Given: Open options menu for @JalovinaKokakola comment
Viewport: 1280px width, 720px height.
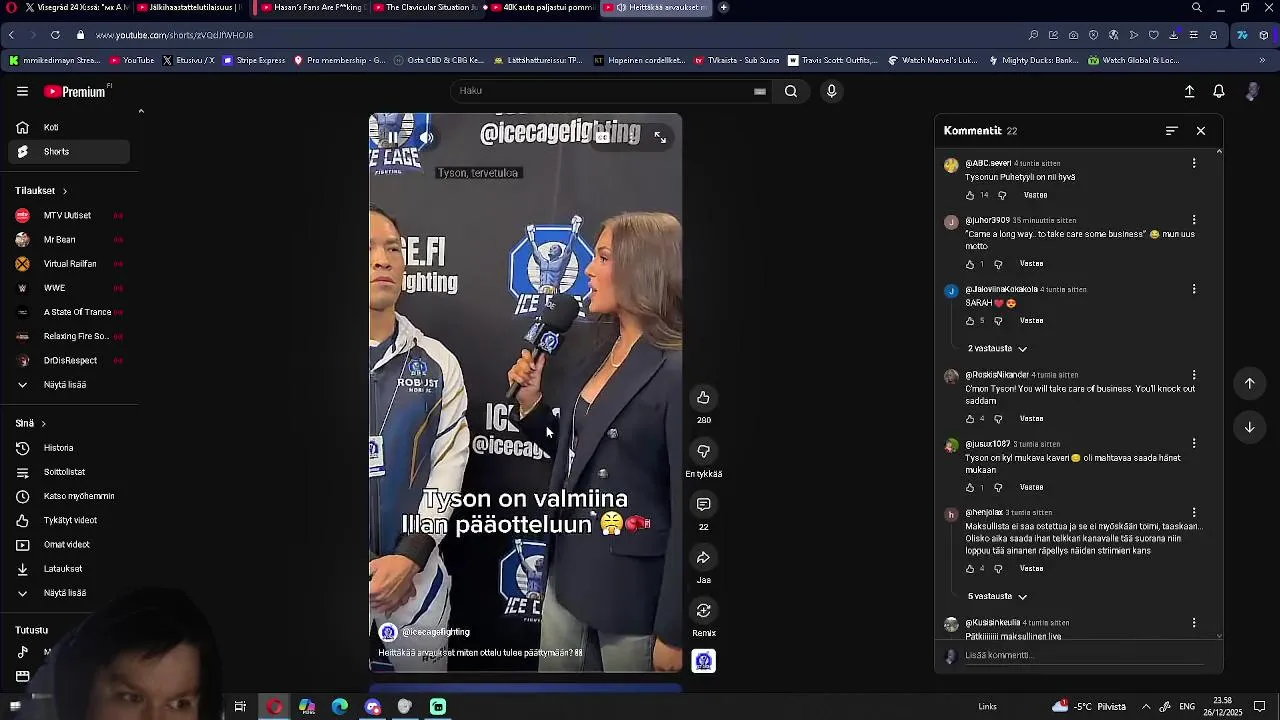Looking at the screenshot, I should 1194,289.
